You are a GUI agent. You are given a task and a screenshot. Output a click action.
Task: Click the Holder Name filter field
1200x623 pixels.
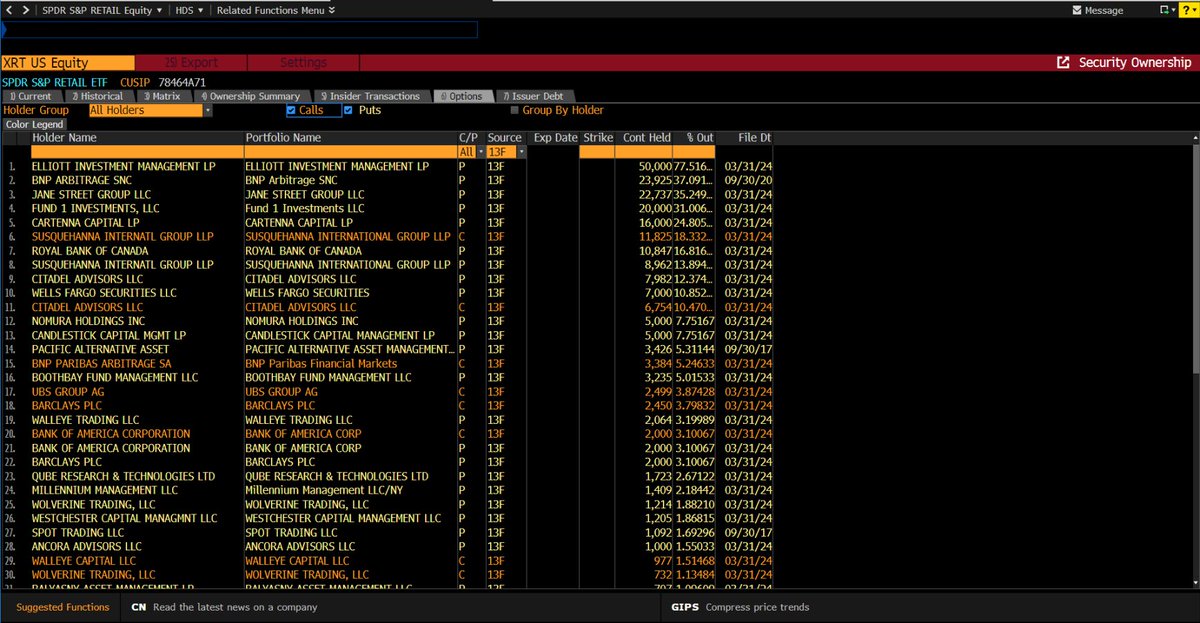tap(137, 151)
